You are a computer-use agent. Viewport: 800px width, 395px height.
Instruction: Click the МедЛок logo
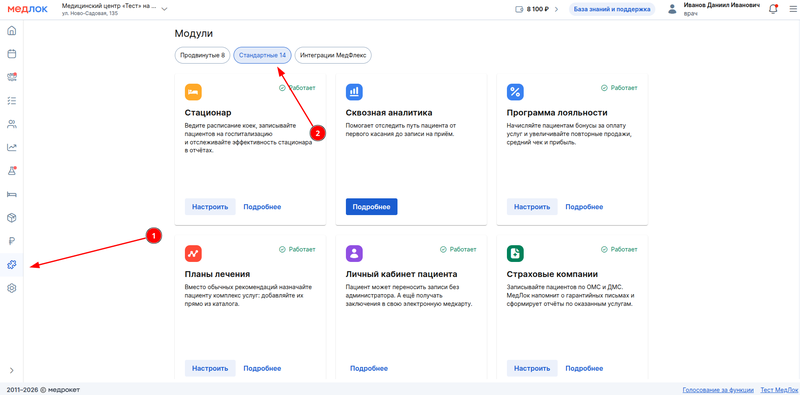click(x=28, y=9)
